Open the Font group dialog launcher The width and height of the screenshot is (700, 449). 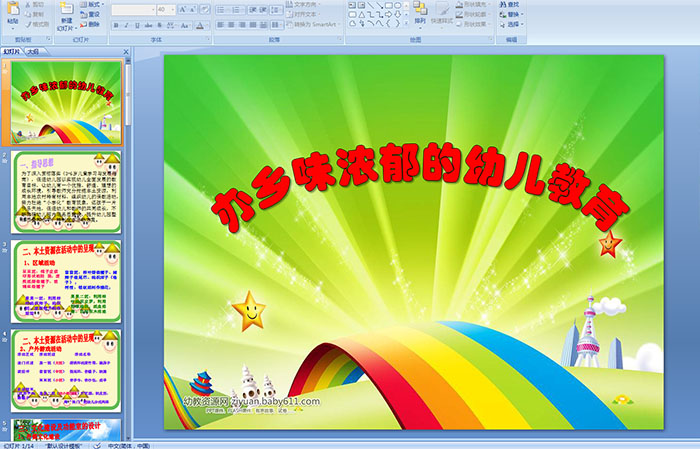[208, 40]
